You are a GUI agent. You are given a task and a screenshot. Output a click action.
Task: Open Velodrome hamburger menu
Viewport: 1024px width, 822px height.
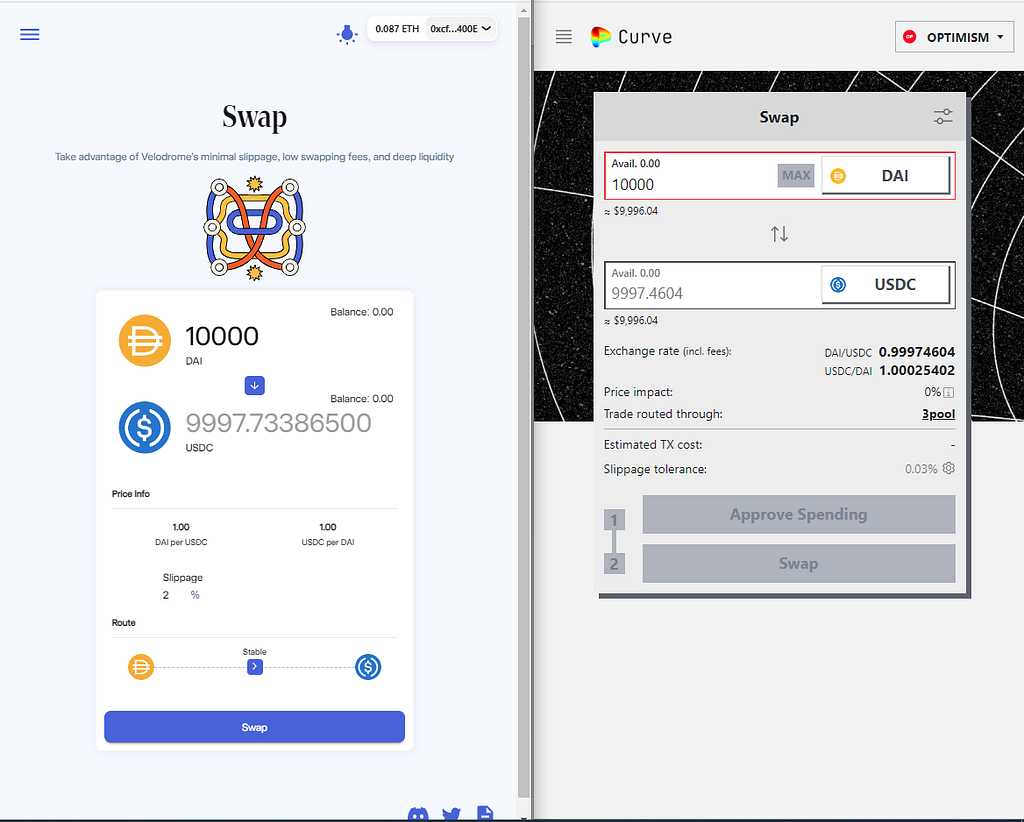click(x=29, y=35)
